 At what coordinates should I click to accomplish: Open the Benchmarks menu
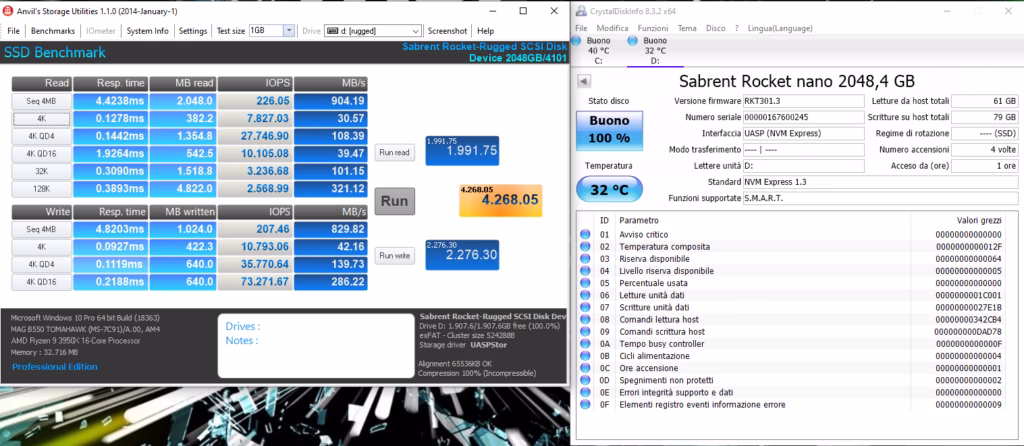pyautogui.click(x=53, y=31)
